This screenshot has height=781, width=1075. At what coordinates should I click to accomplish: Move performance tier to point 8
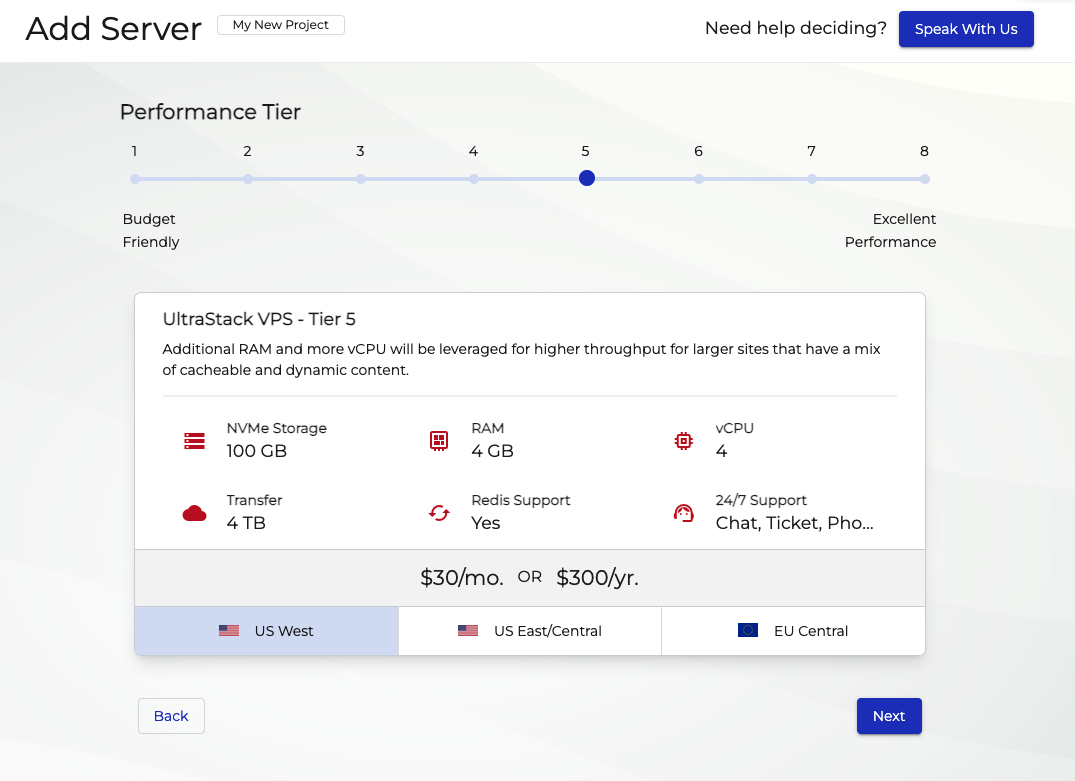point(925,179)
